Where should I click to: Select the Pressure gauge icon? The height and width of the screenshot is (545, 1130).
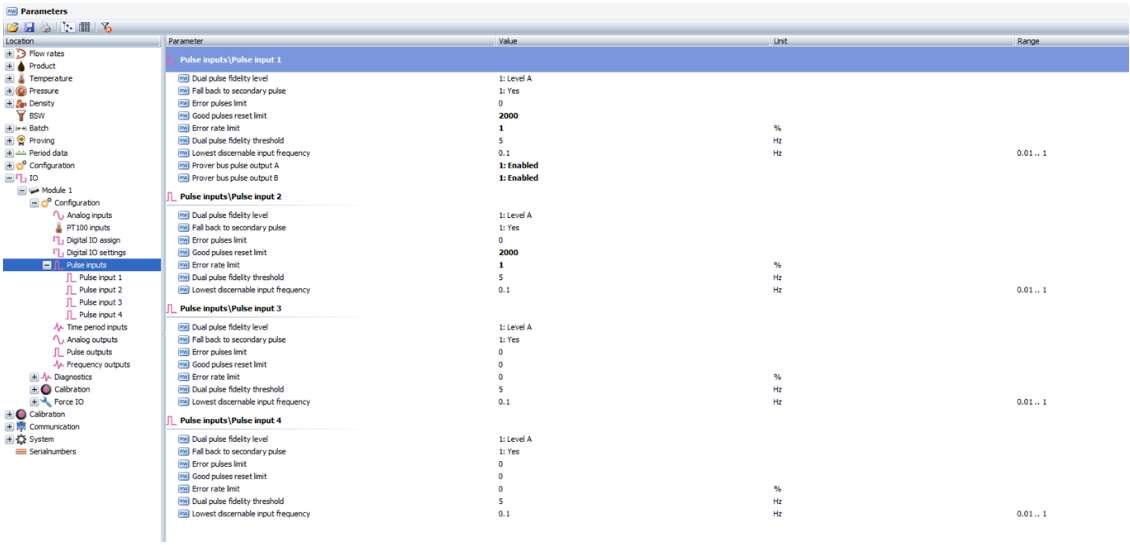pos(22,91)
